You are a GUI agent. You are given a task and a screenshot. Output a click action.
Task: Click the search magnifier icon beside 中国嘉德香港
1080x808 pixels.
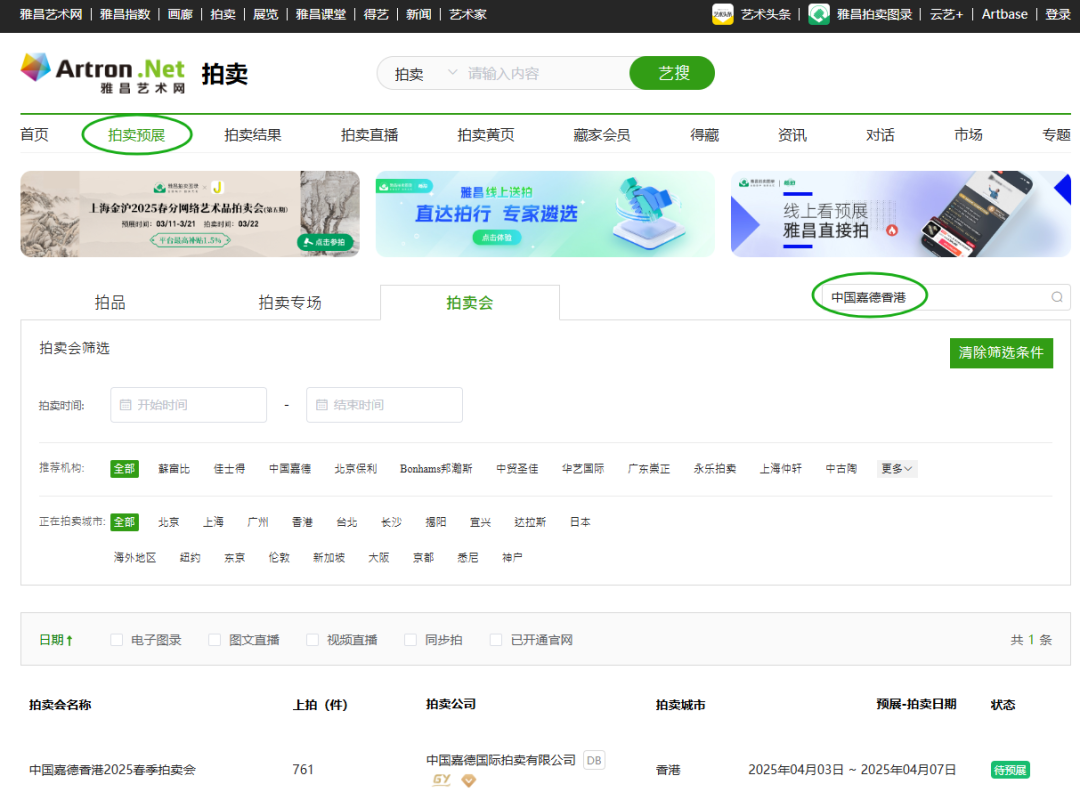(1057, 298)
